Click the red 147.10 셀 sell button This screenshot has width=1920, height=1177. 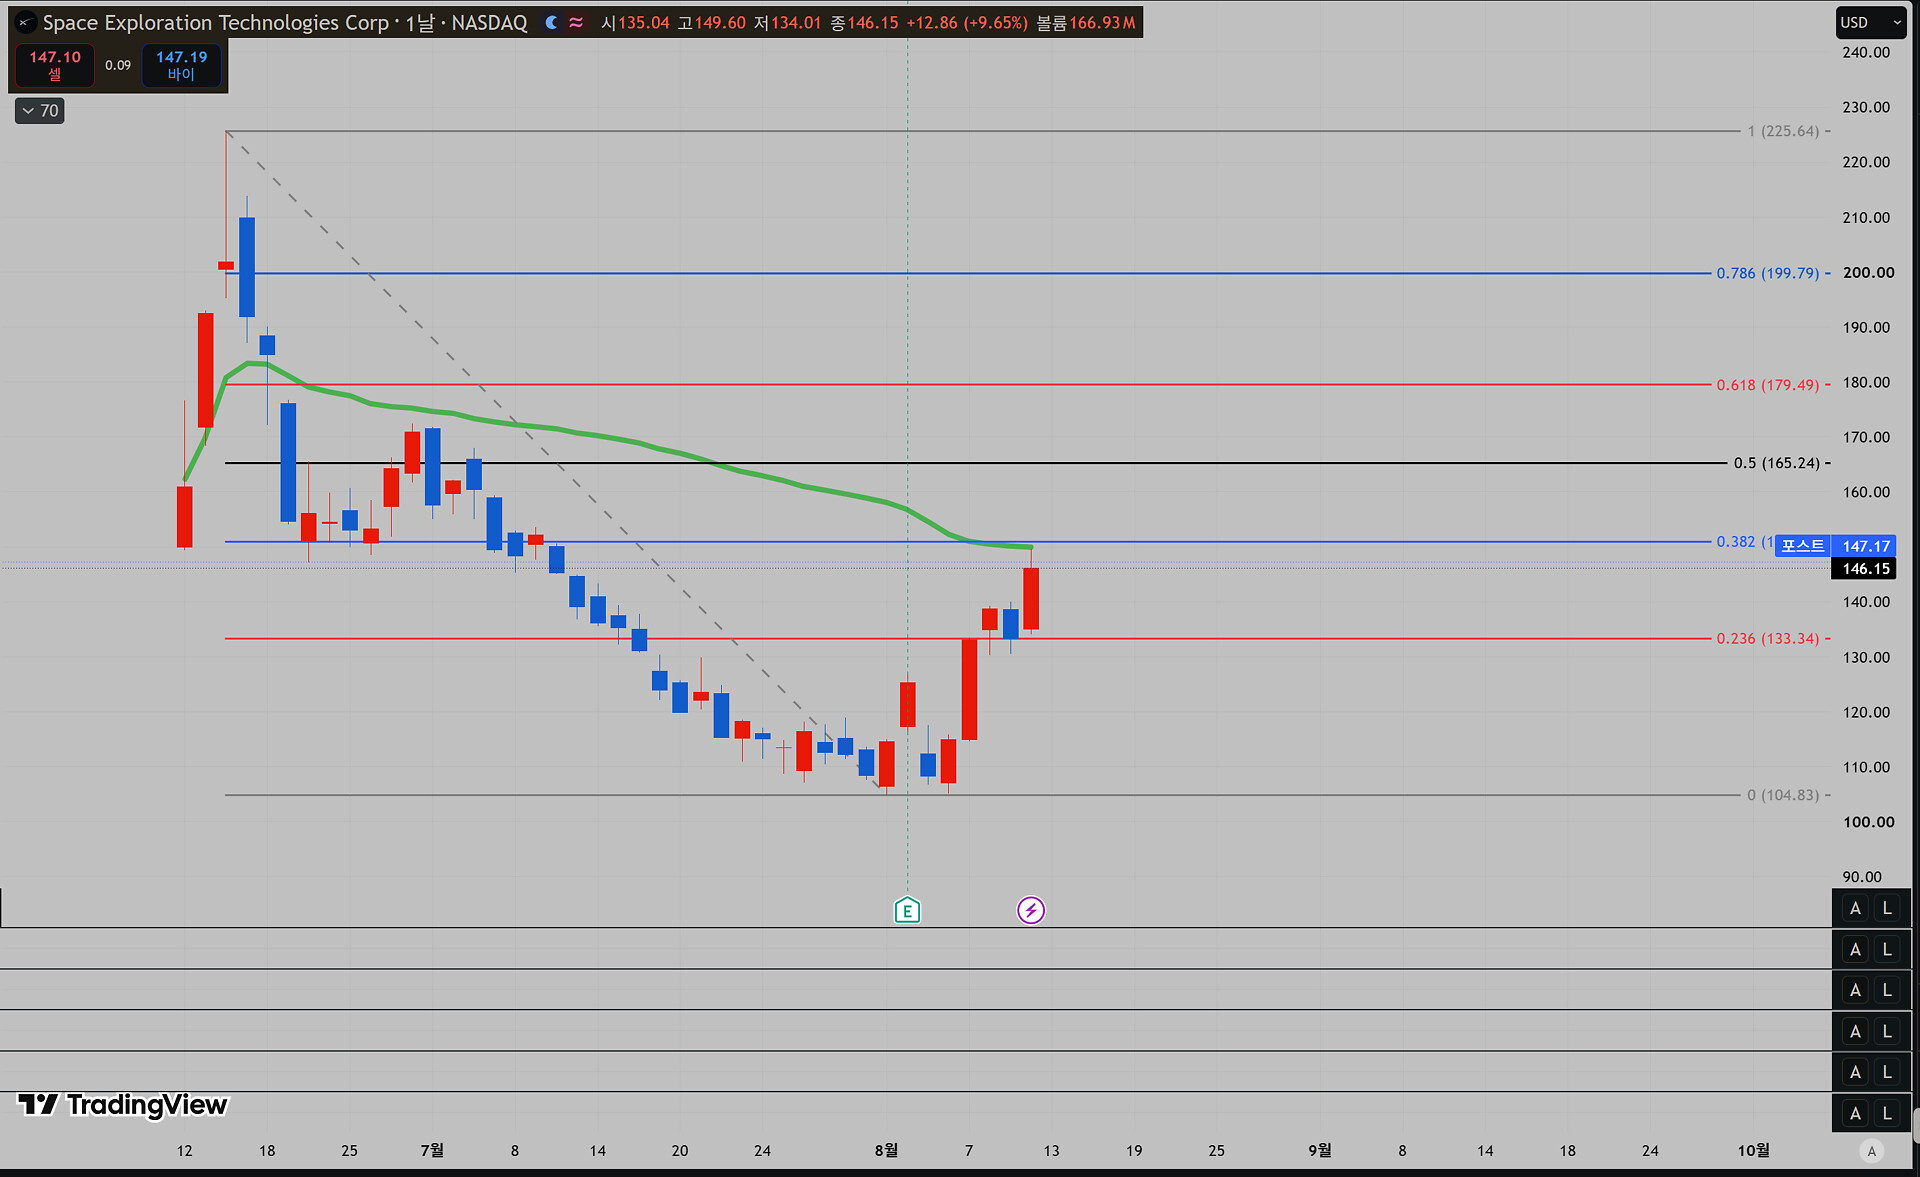point(55,65)
